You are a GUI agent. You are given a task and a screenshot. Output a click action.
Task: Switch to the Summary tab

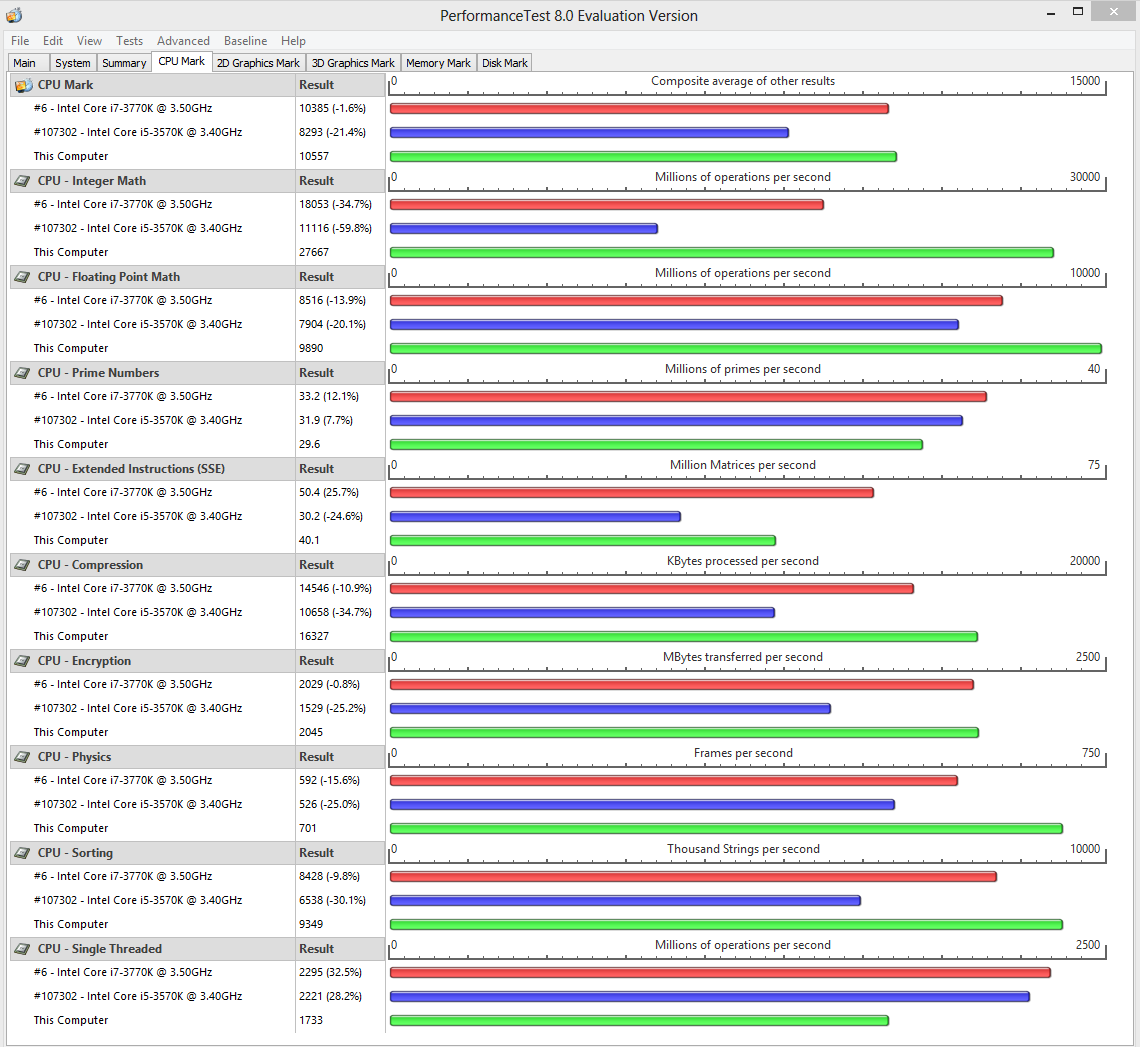pyautogui.click(x=124, y=63)
